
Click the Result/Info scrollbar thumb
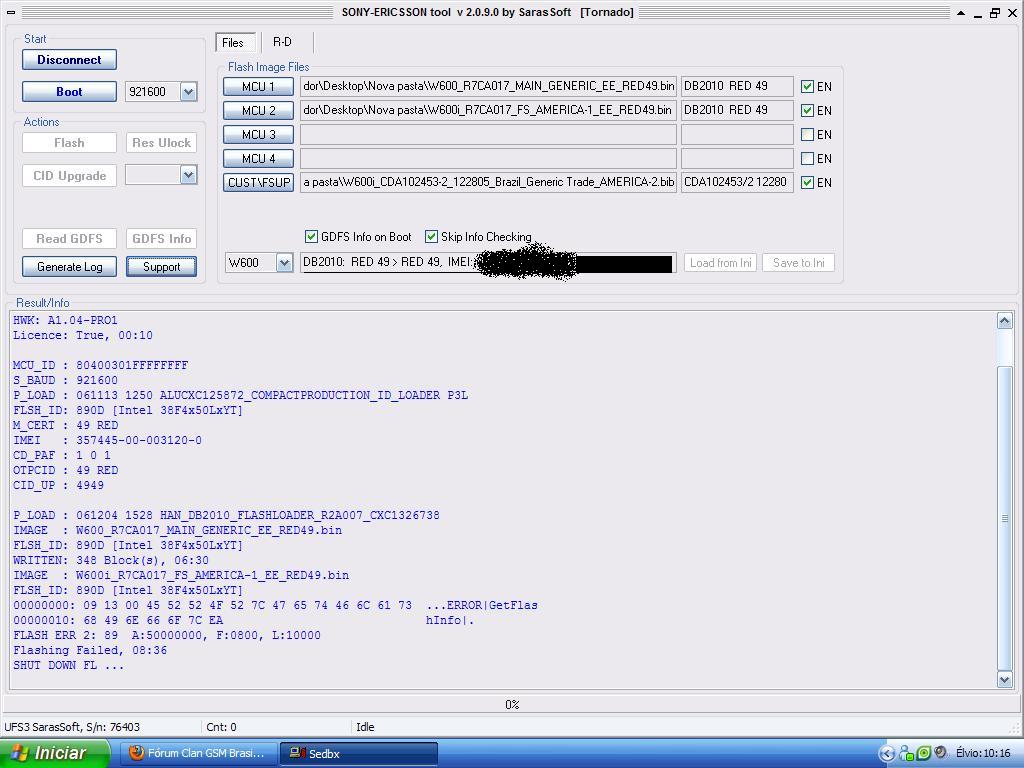[x=1004, y=518]
